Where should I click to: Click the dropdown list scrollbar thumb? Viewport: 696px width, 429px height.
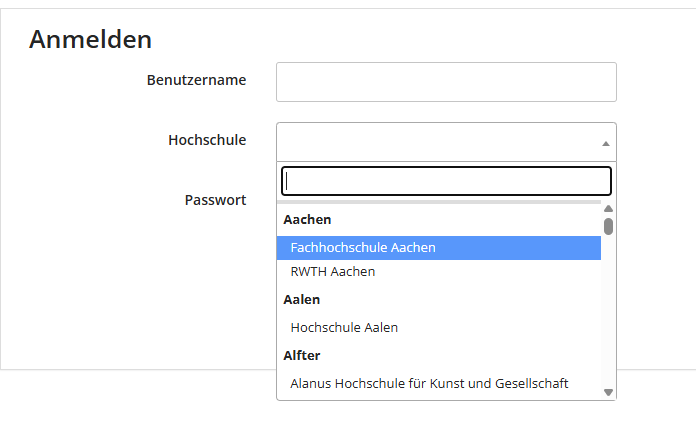608,226
